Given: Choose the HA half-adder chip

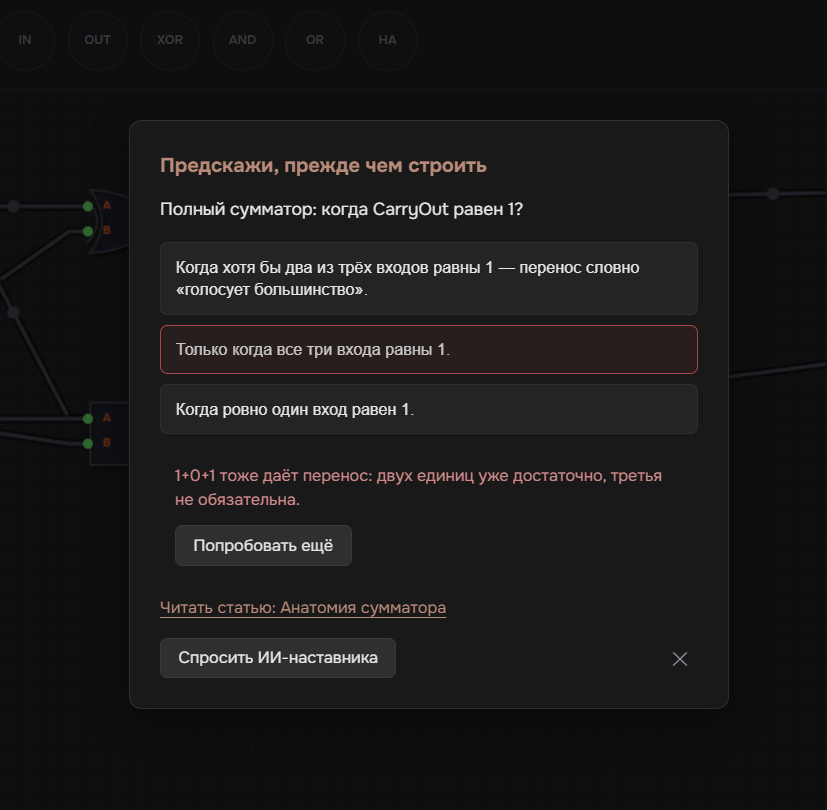Looking at the screenshot, I should [x=388, y=41].
